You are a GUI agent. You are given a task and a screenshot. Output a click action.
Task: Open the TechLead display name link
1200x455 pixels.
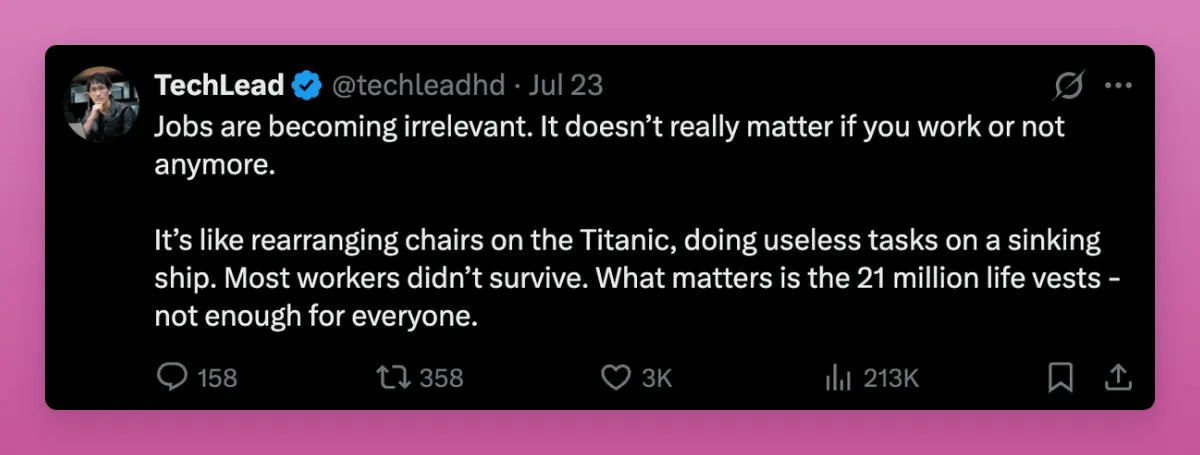219,86
